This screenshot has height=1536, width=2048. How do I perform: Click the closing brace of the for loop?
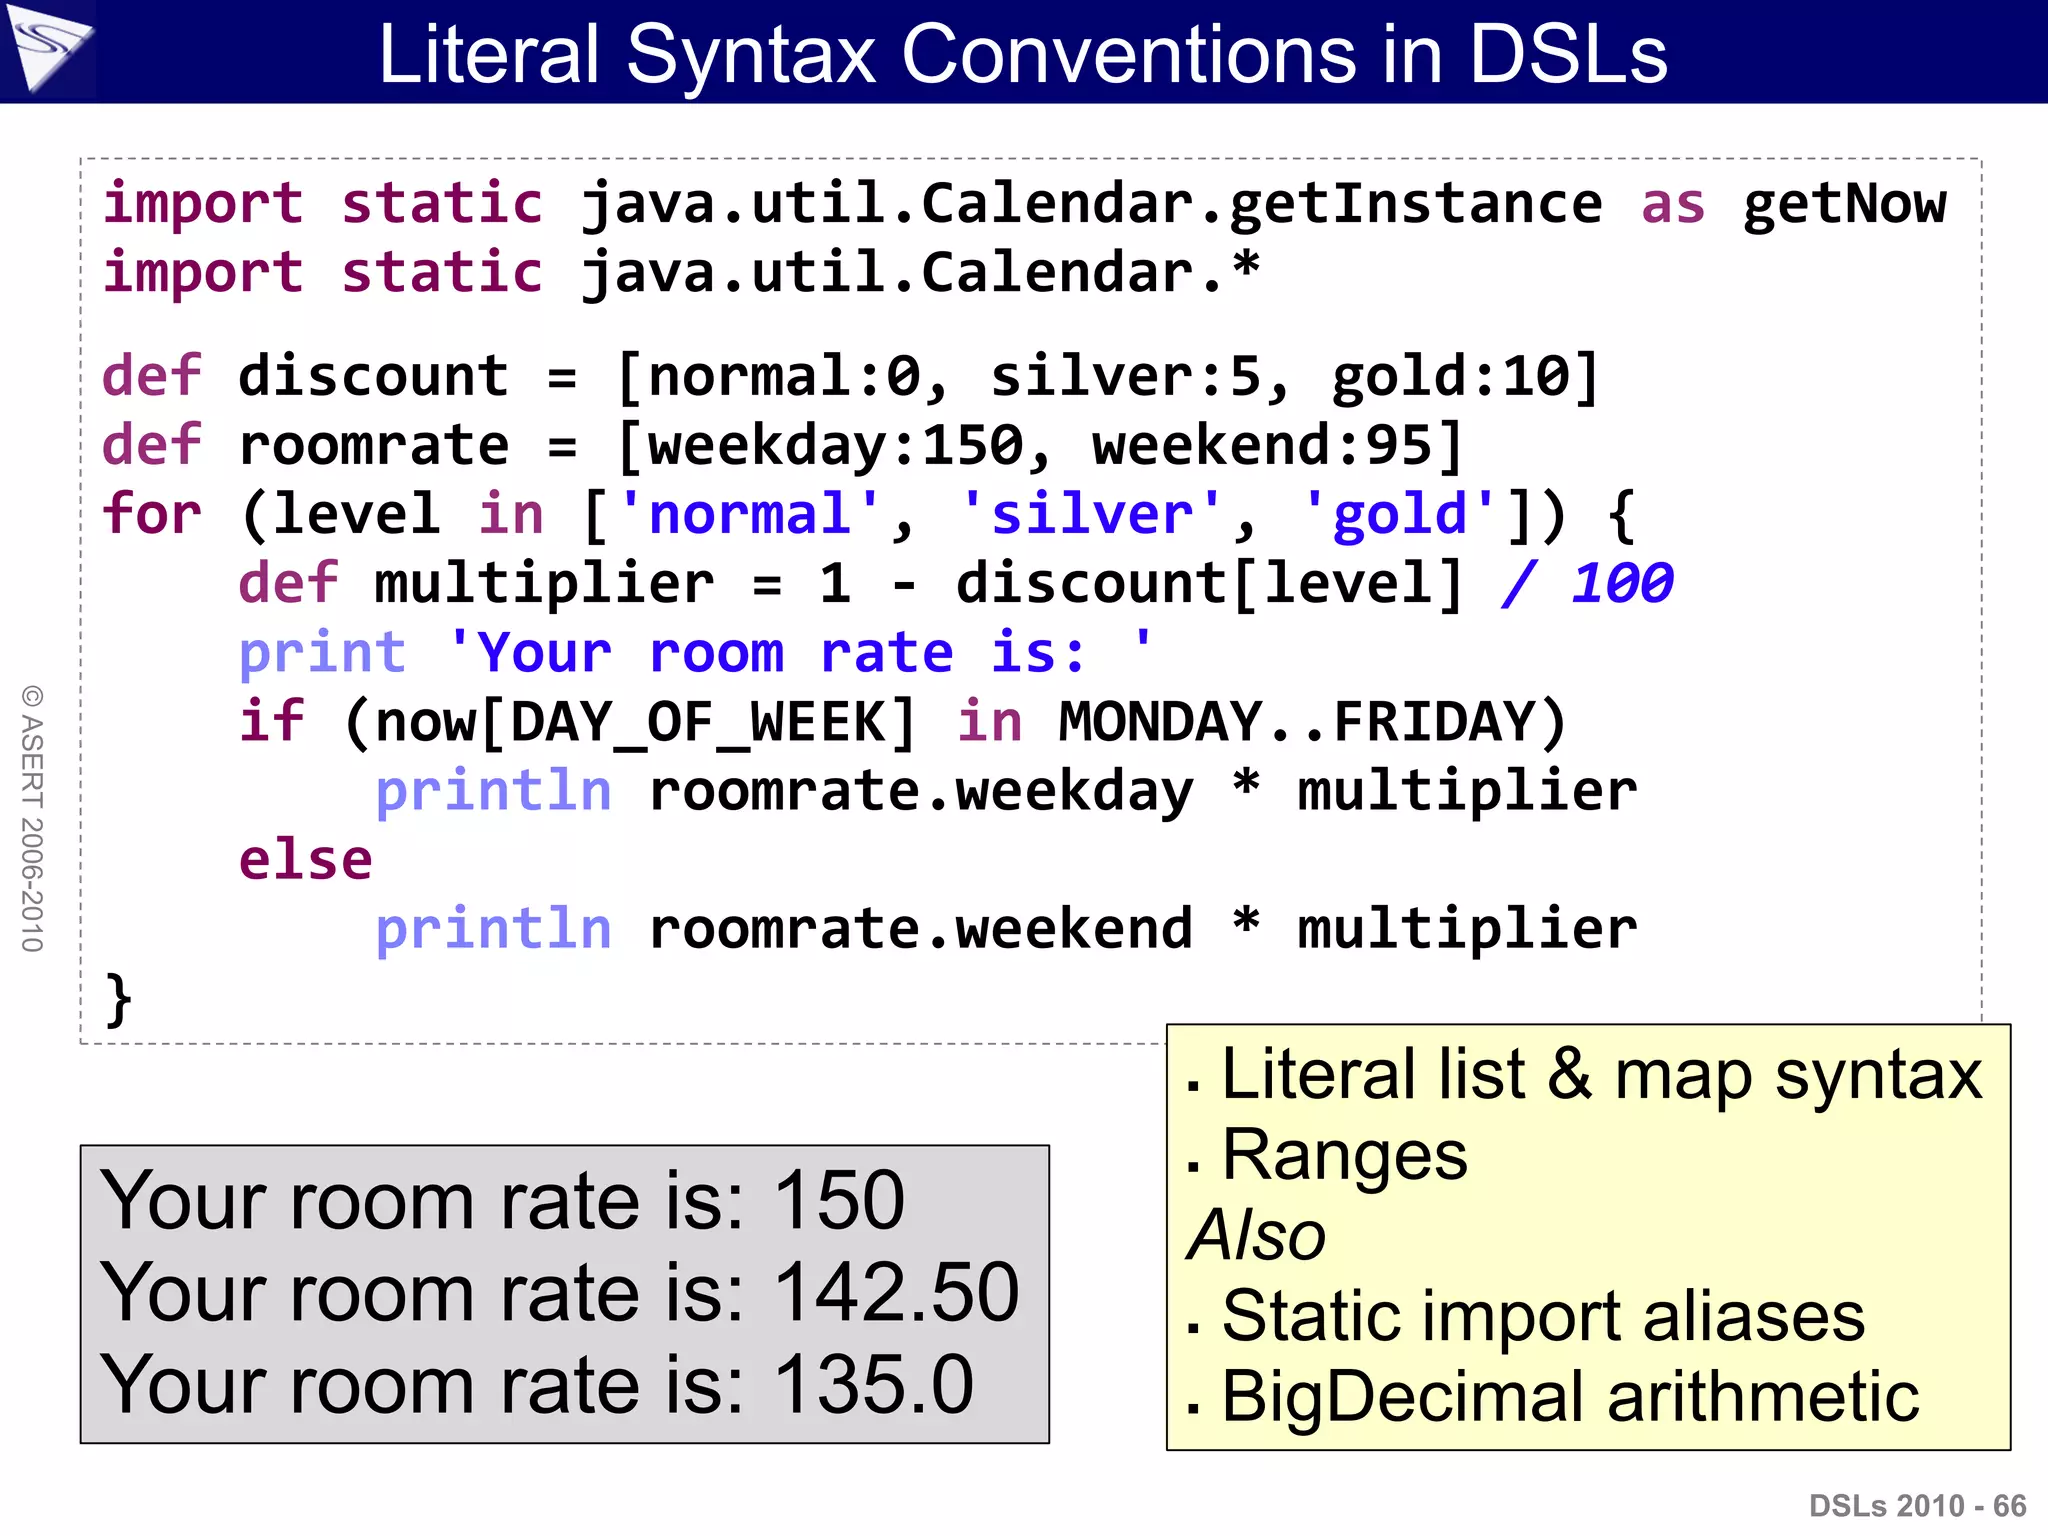[x=118, y=999]
